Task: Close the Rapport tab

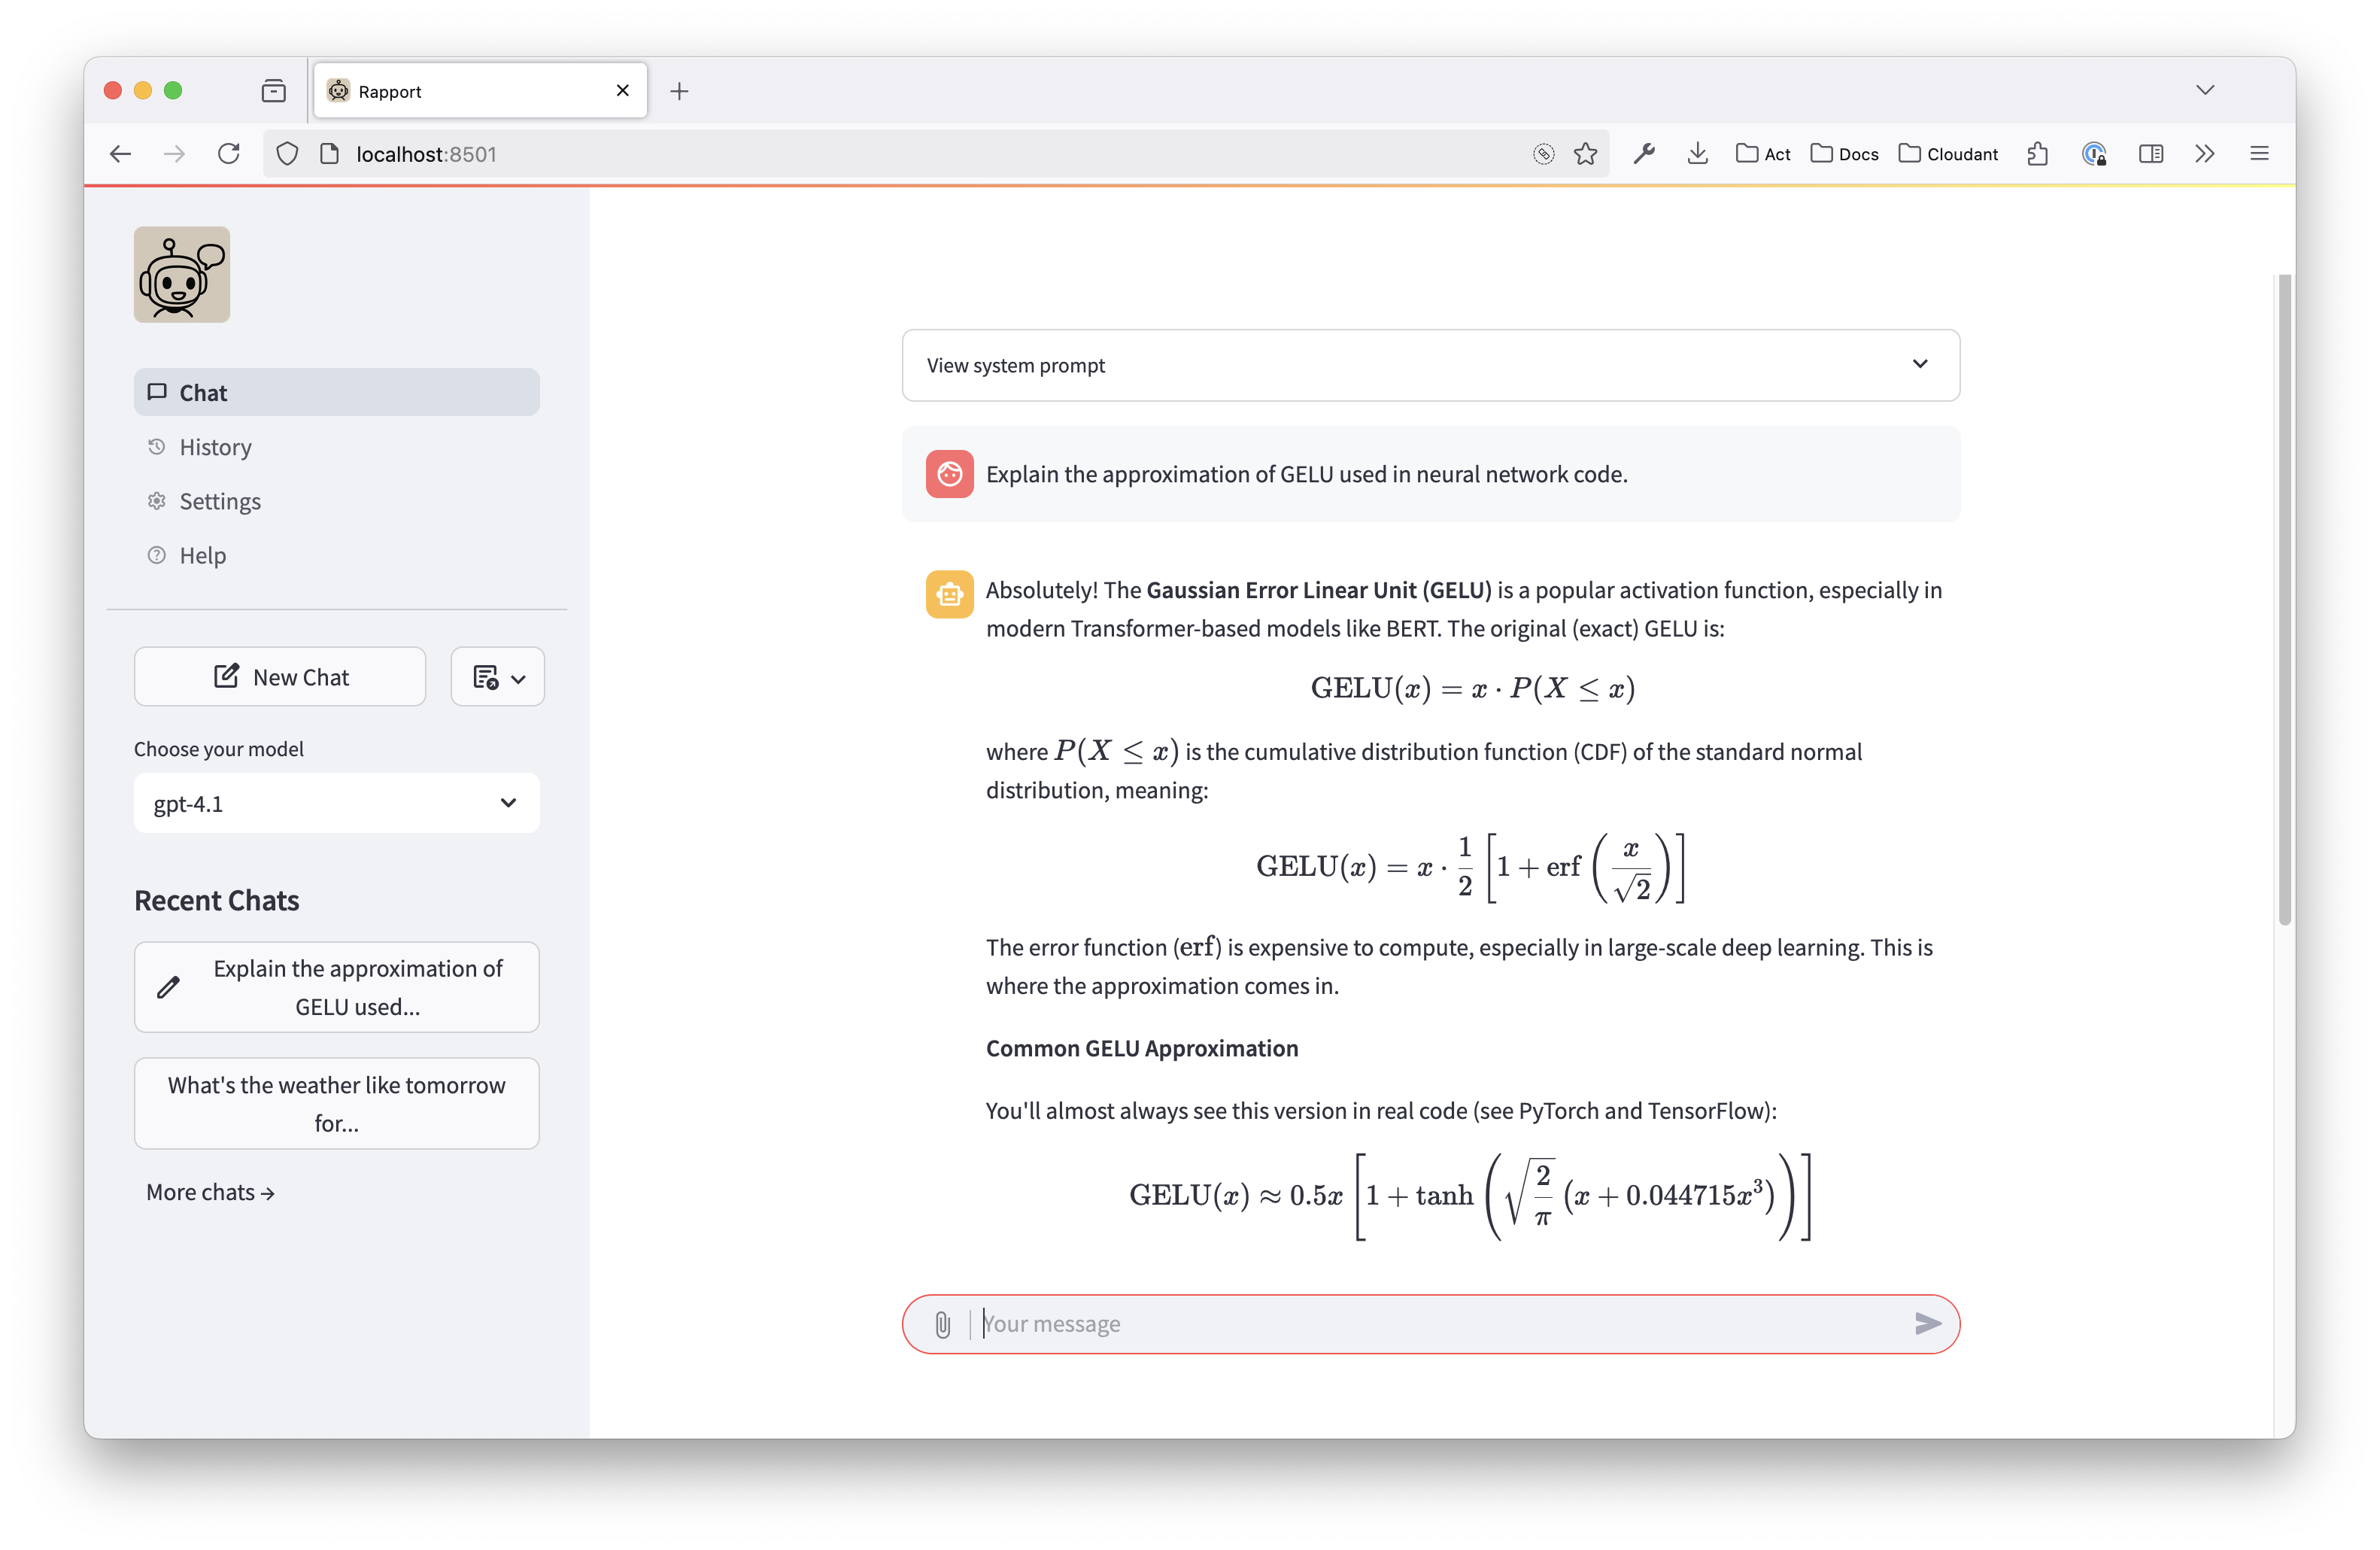Action: click(623, 91)
